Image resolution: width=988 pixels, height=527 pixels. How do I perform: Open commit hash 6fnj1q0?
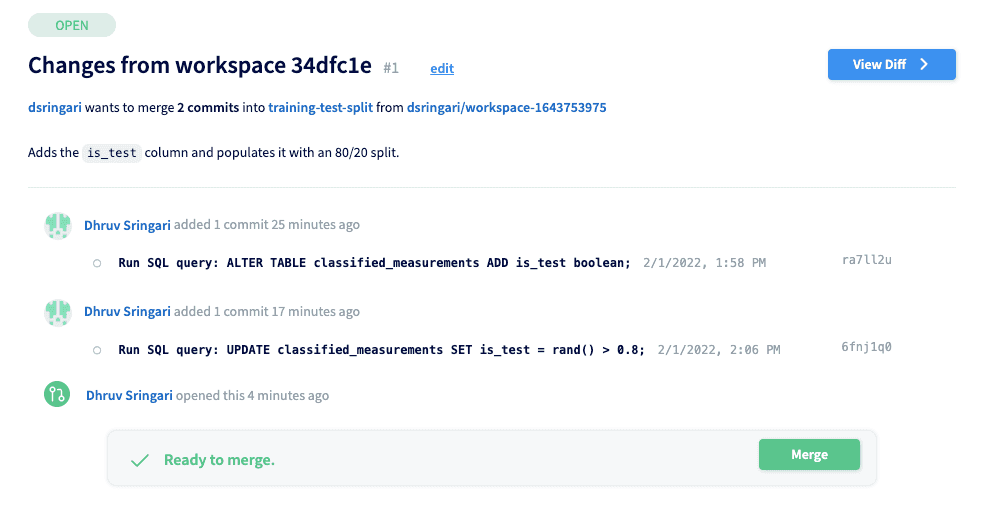click(x=866, y=347)
